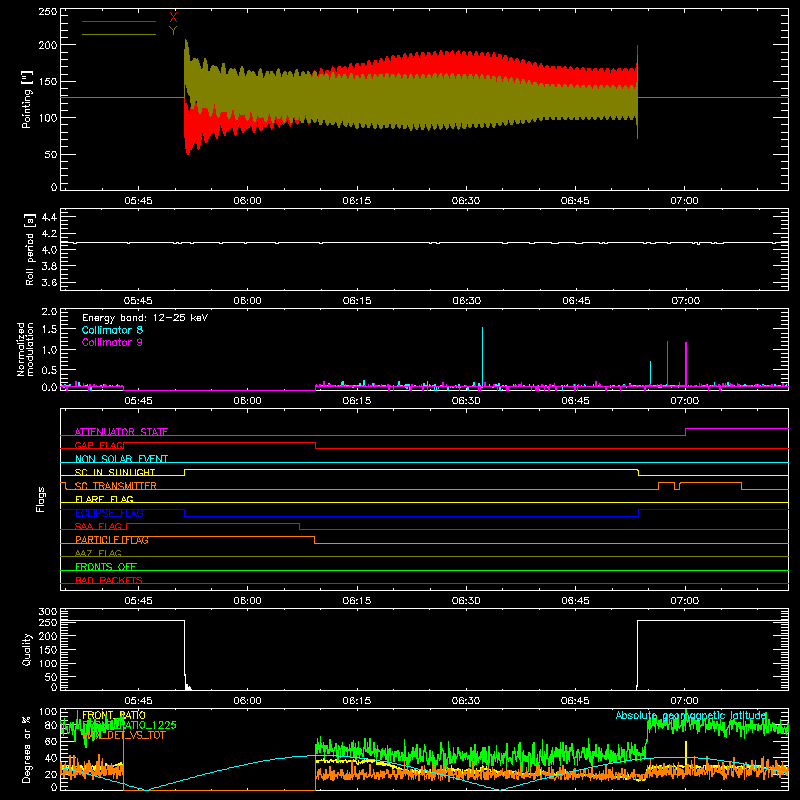Click the 'Degrees or %' axis title
Screen dimensions: 800x800
tap(26, 749)
